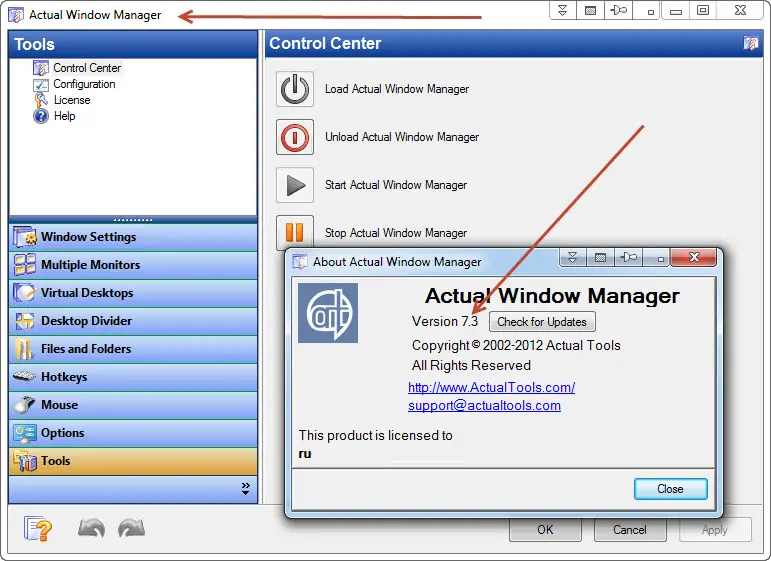
Task: Expand the navigation pane overflow chevron
Action: pos(245,488)
